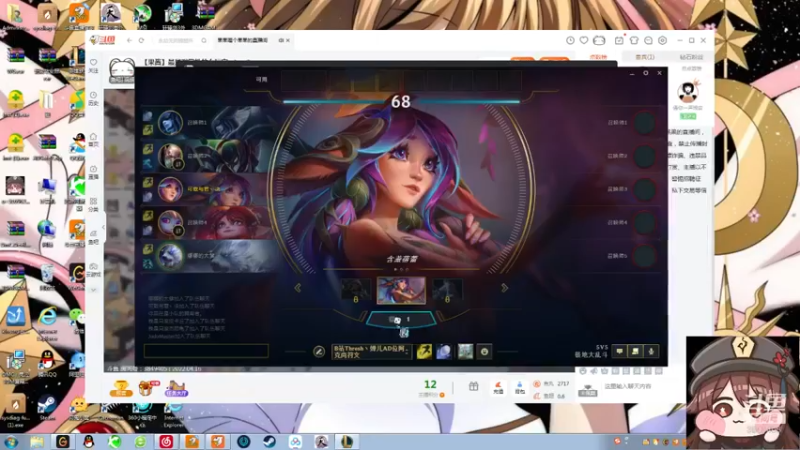Click the recharge button
Viewport: 800px width, 450px height.
[498, 388]
